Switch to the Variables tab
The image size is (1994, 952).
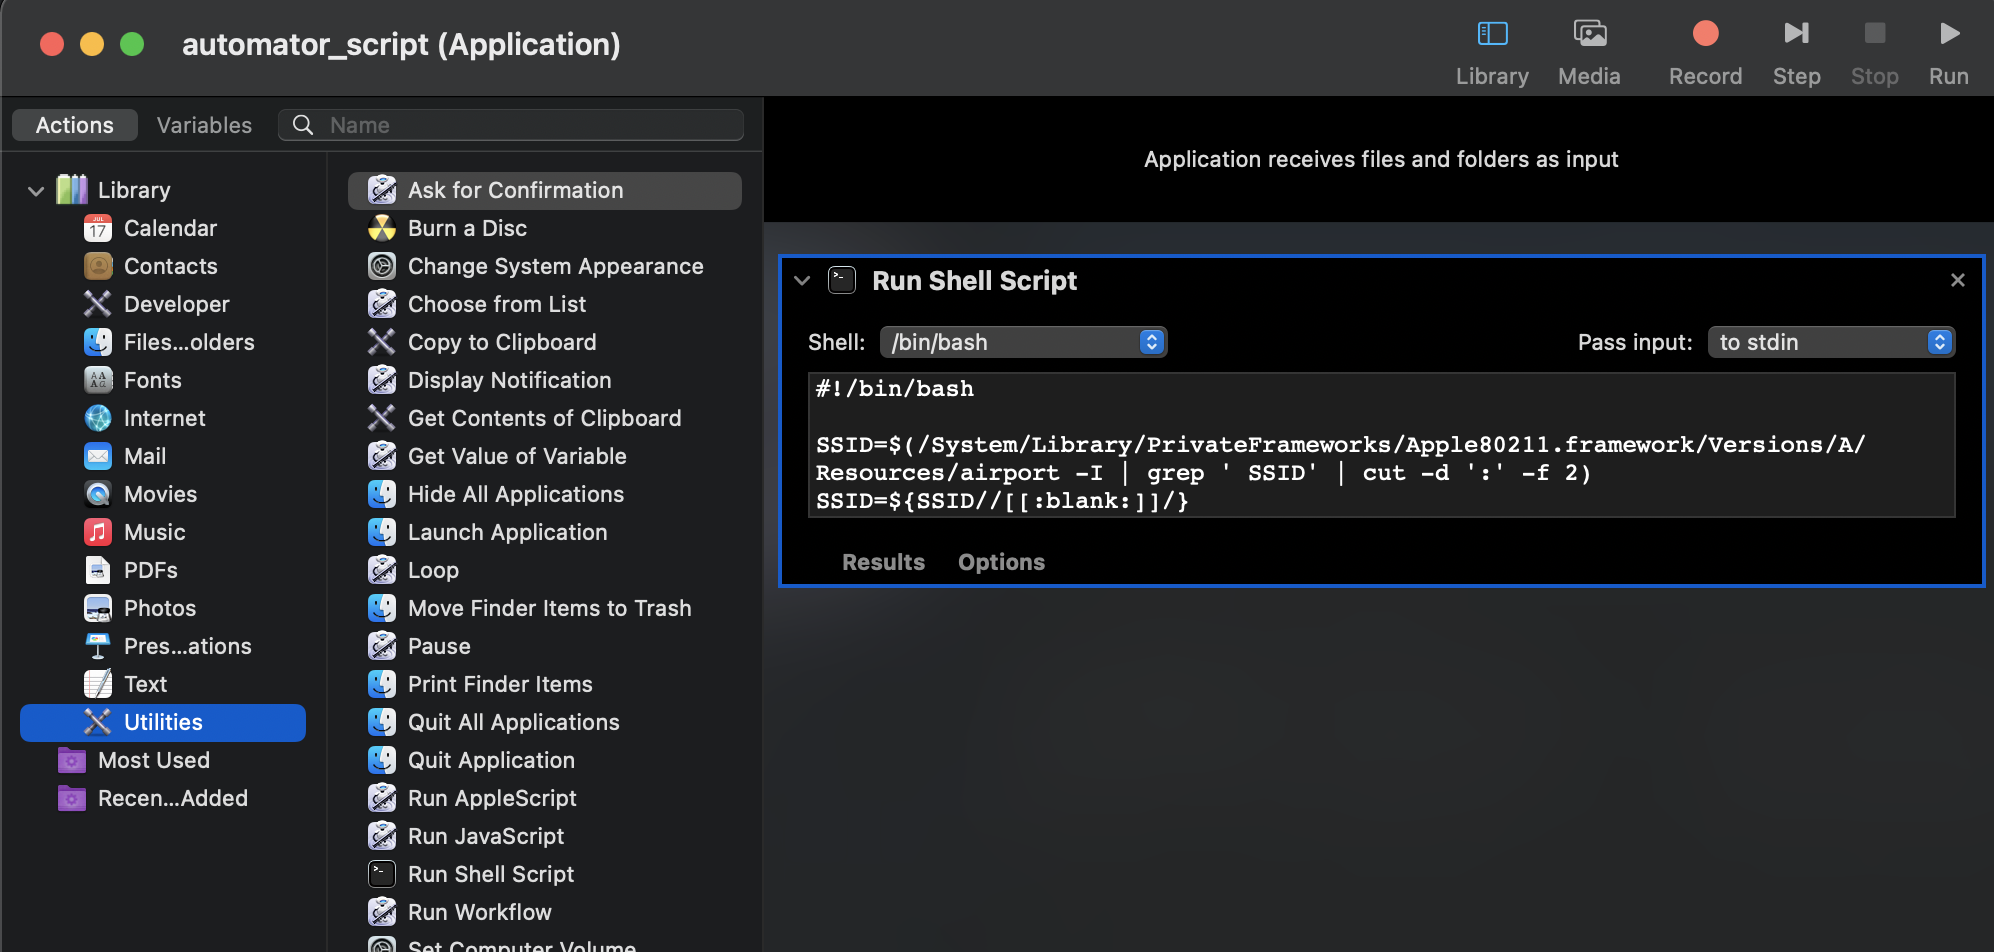(204, 125)
